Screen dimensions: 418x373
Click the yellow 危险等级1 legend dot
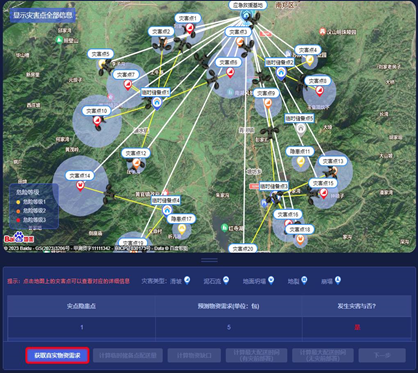pos(18,202)
